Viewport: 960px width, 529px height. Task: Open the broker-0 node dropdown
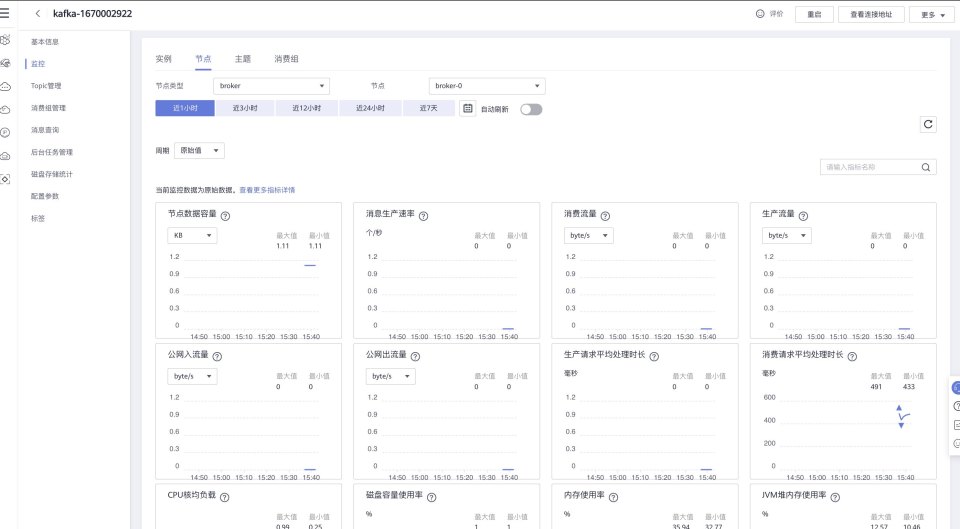(x=487, y=86)
